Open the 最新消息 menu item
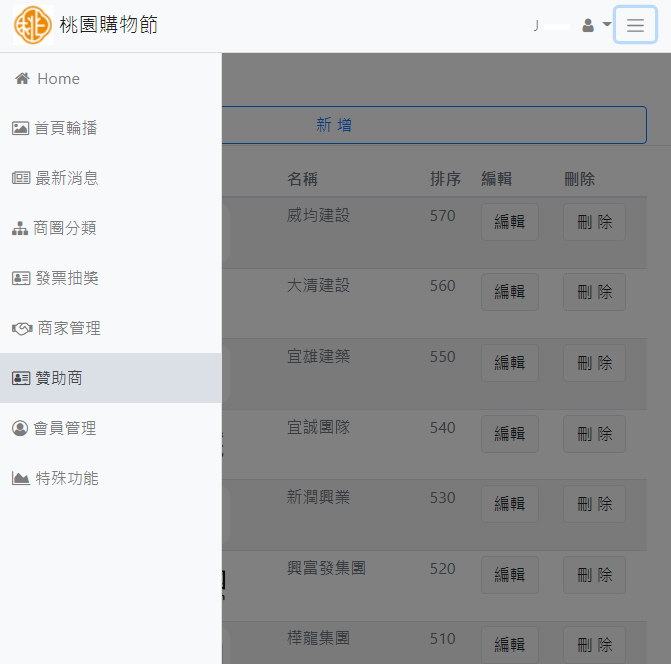Viewport: 671px width, 664px height. click(x=111, y=178)
